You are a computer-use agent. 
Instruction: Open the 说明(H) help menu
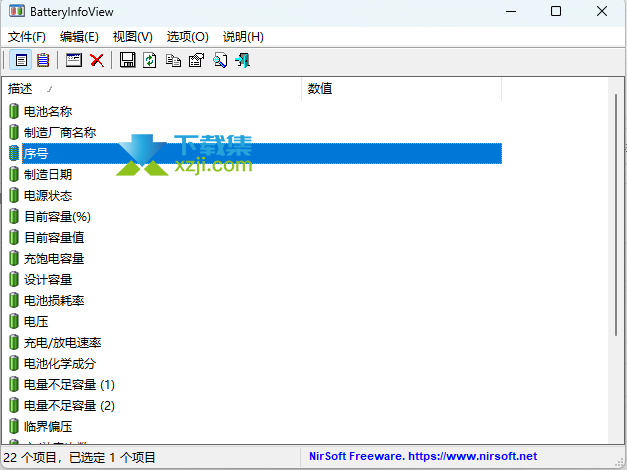pos(243,36)
